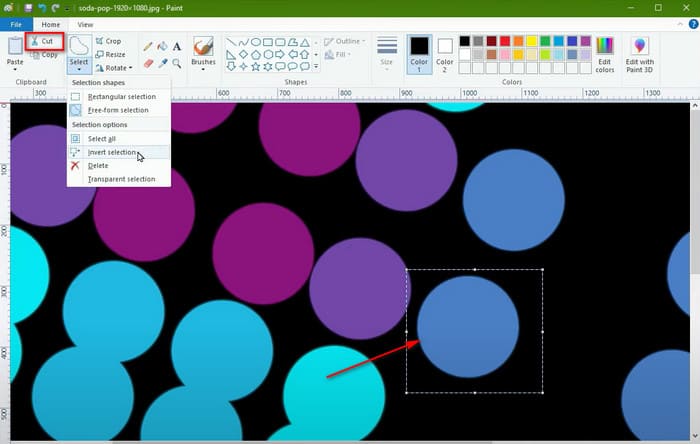Click the Paste clipboard icon
The height and width of the screenshot is (444, 700).
click(x=15, y=46)
